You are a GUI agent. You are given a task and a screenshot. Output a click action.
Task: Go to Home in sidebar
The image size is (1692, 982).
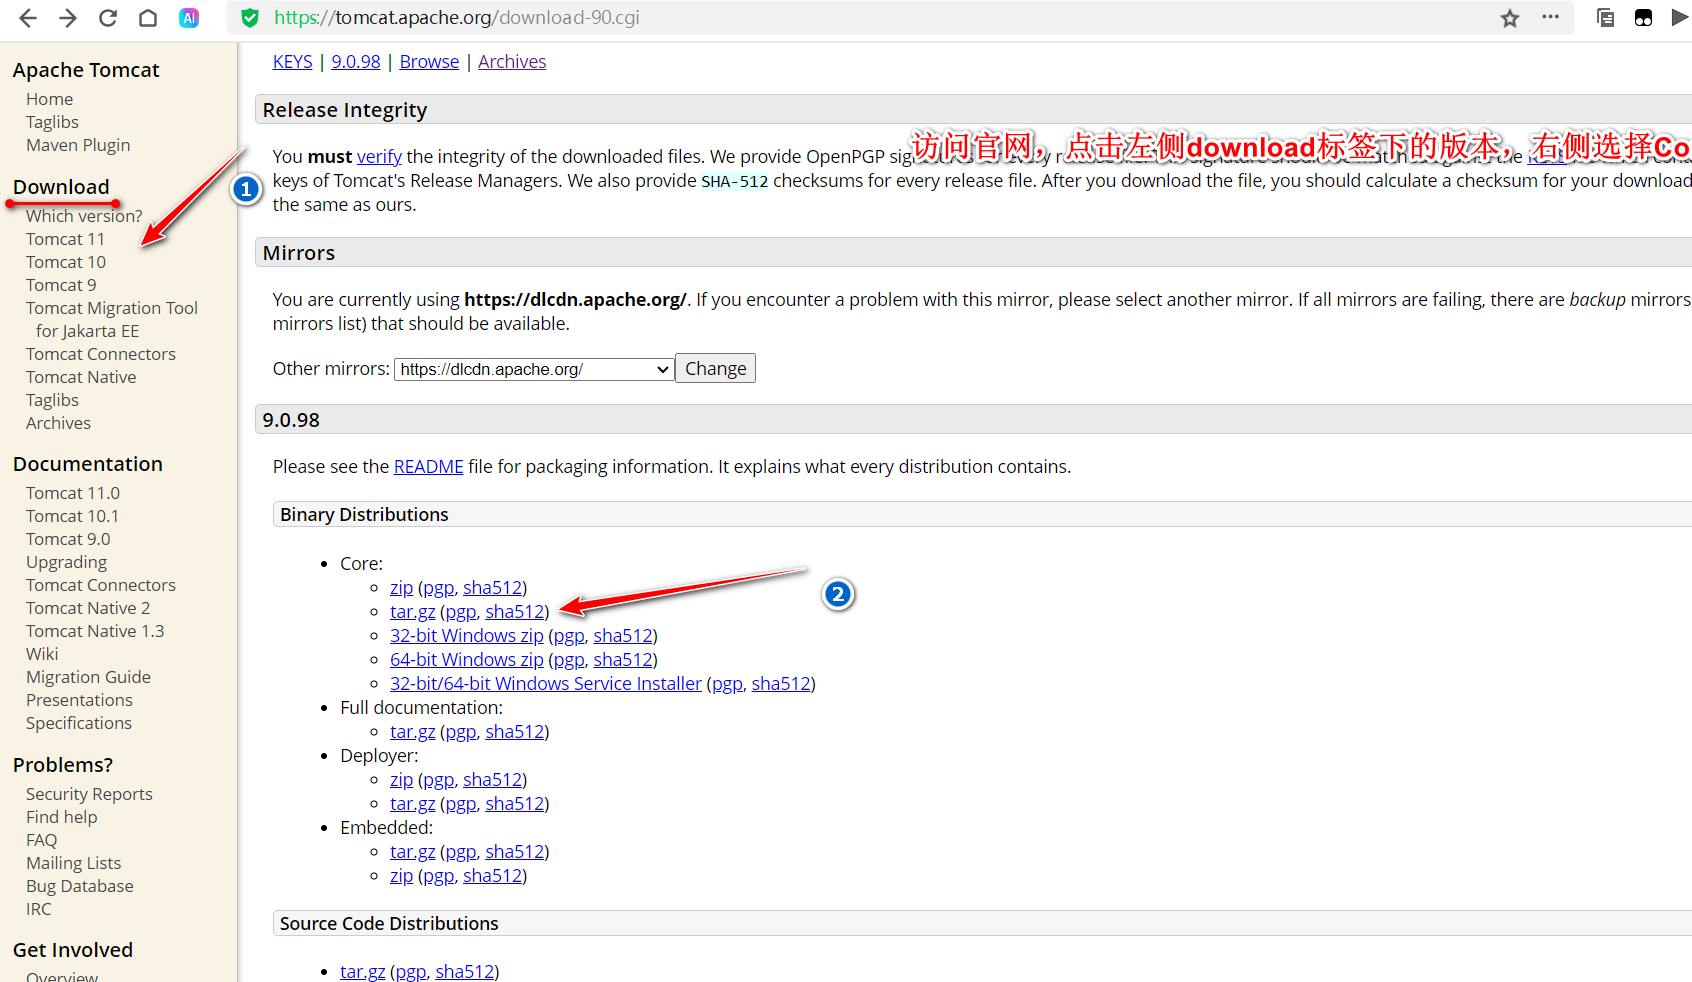point(49,99)
